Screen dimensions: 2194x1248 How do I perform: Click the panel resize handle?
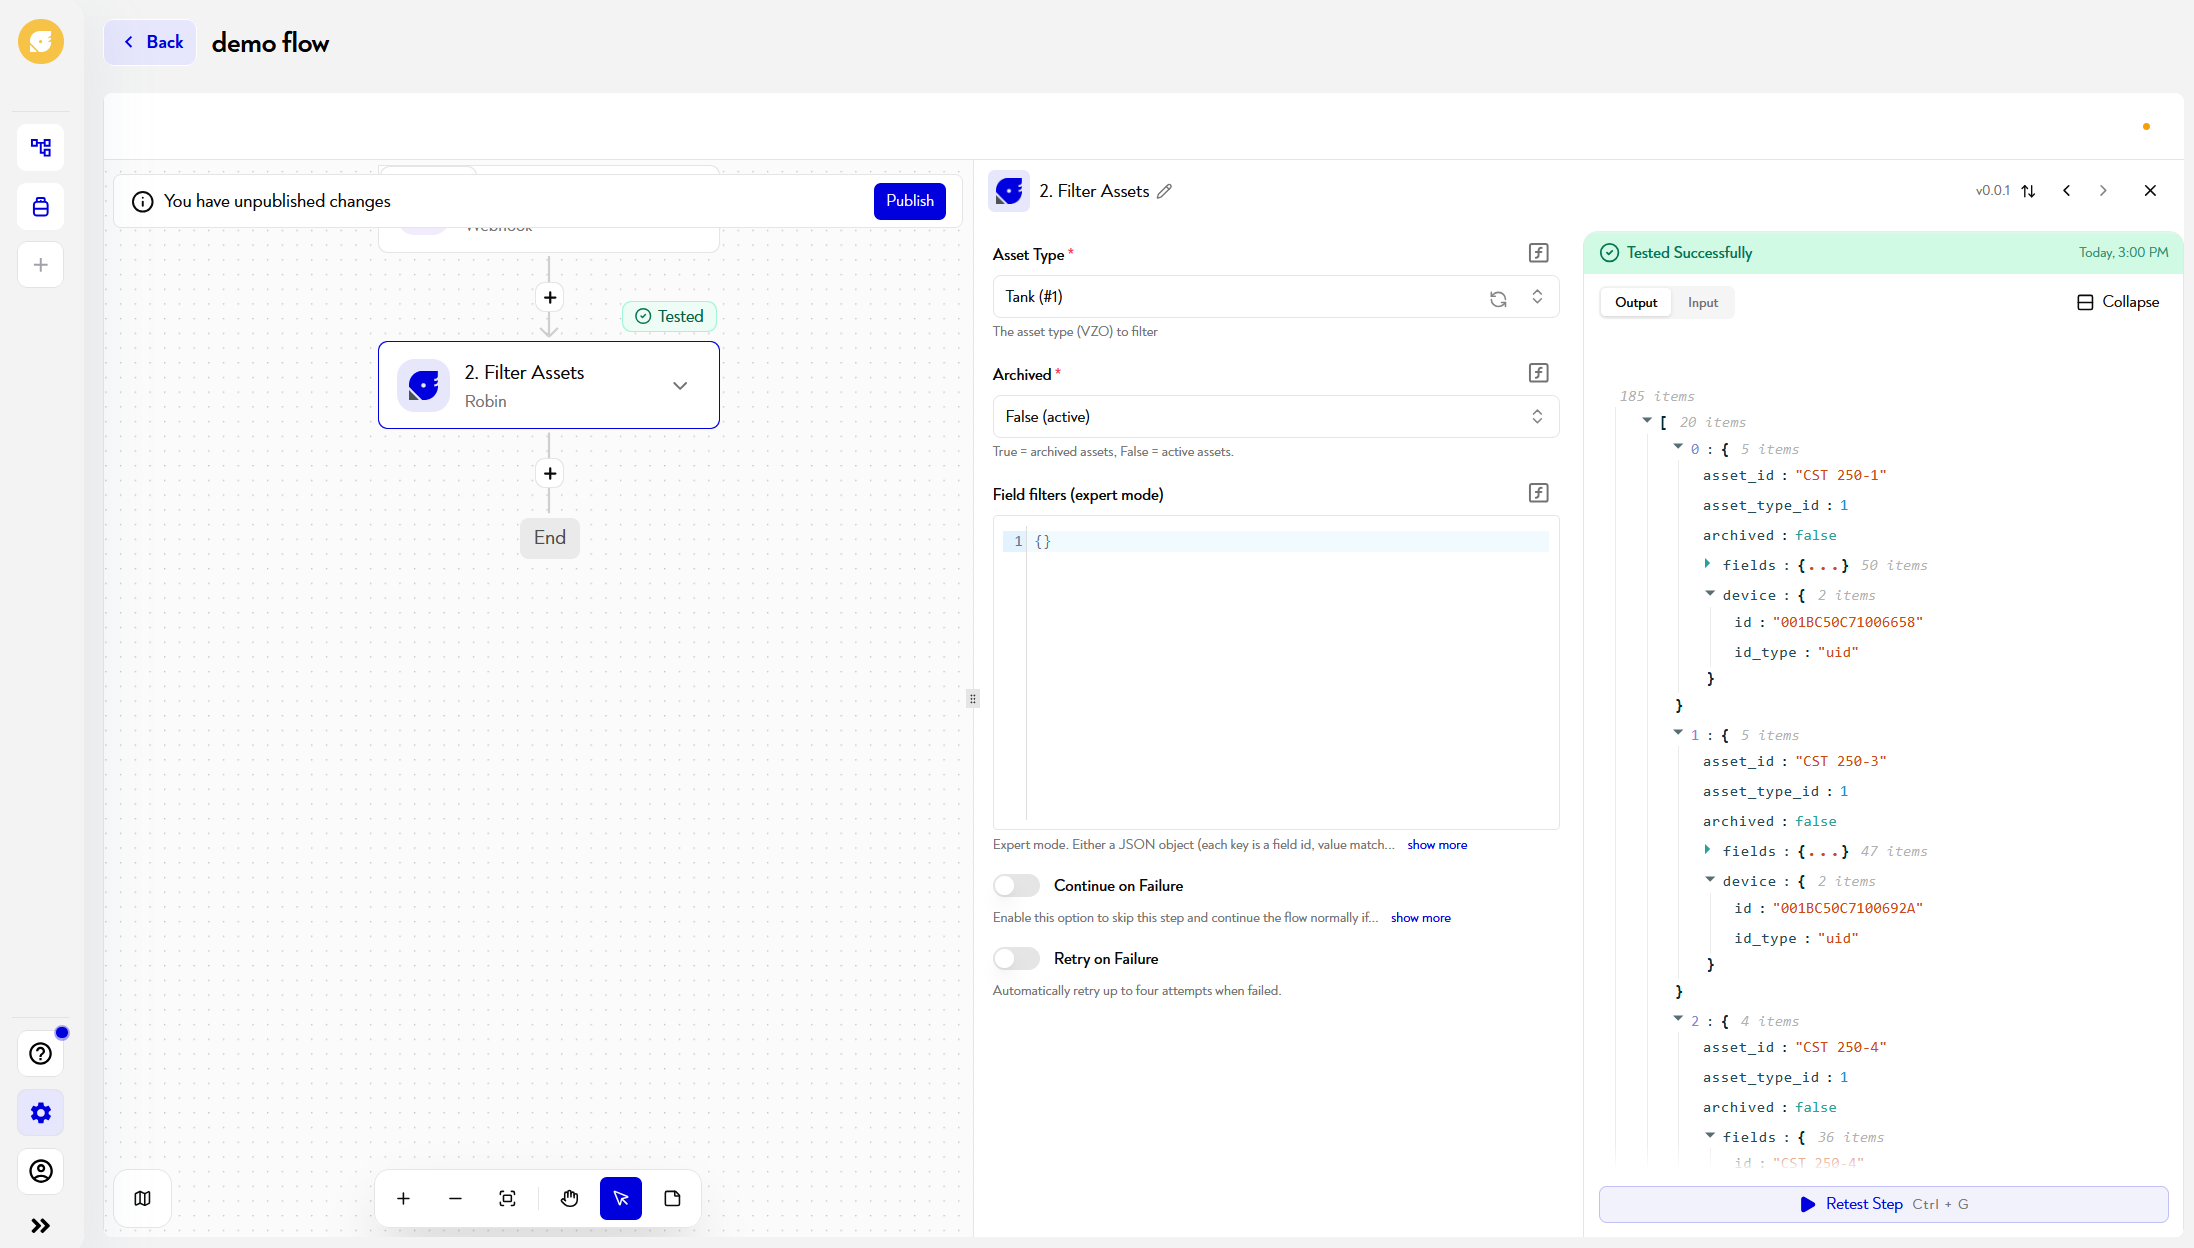[x=973, y=699]
